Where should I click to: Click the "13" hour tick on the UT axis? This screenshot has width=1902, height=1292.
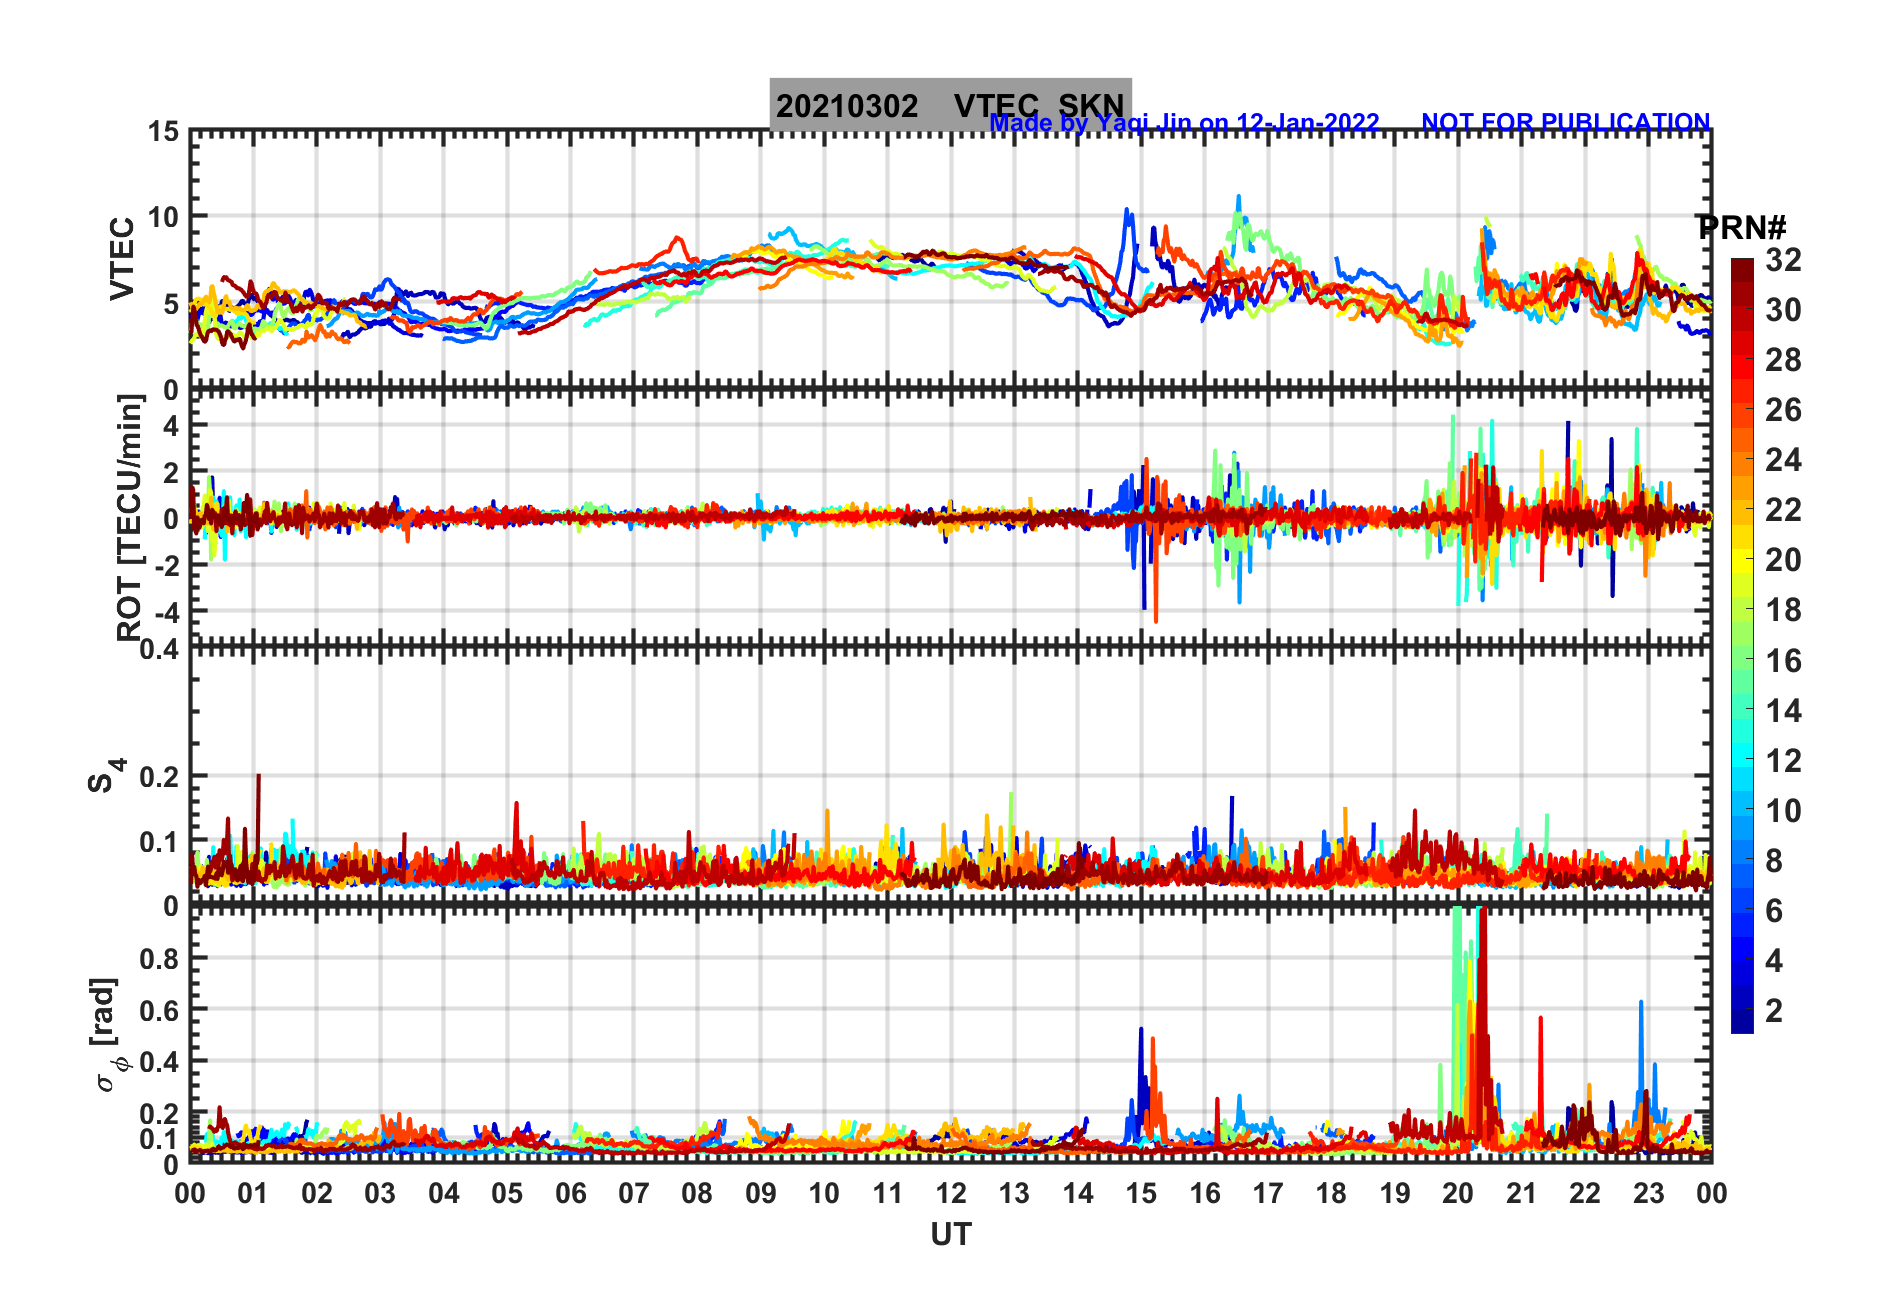pos(1014,1193)
